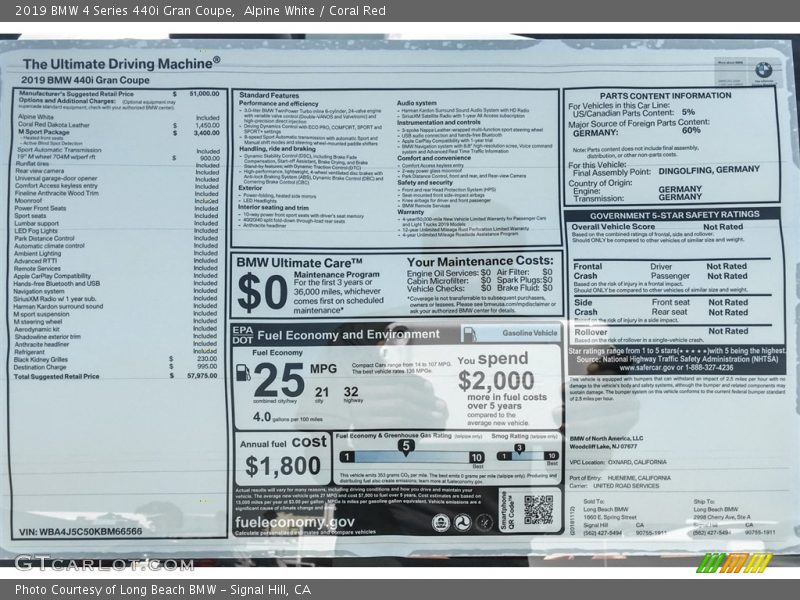Click the EPA/DOT badge in the Fuel Economy header
This screenshot has width=800, height=600.
pos(243,334)
